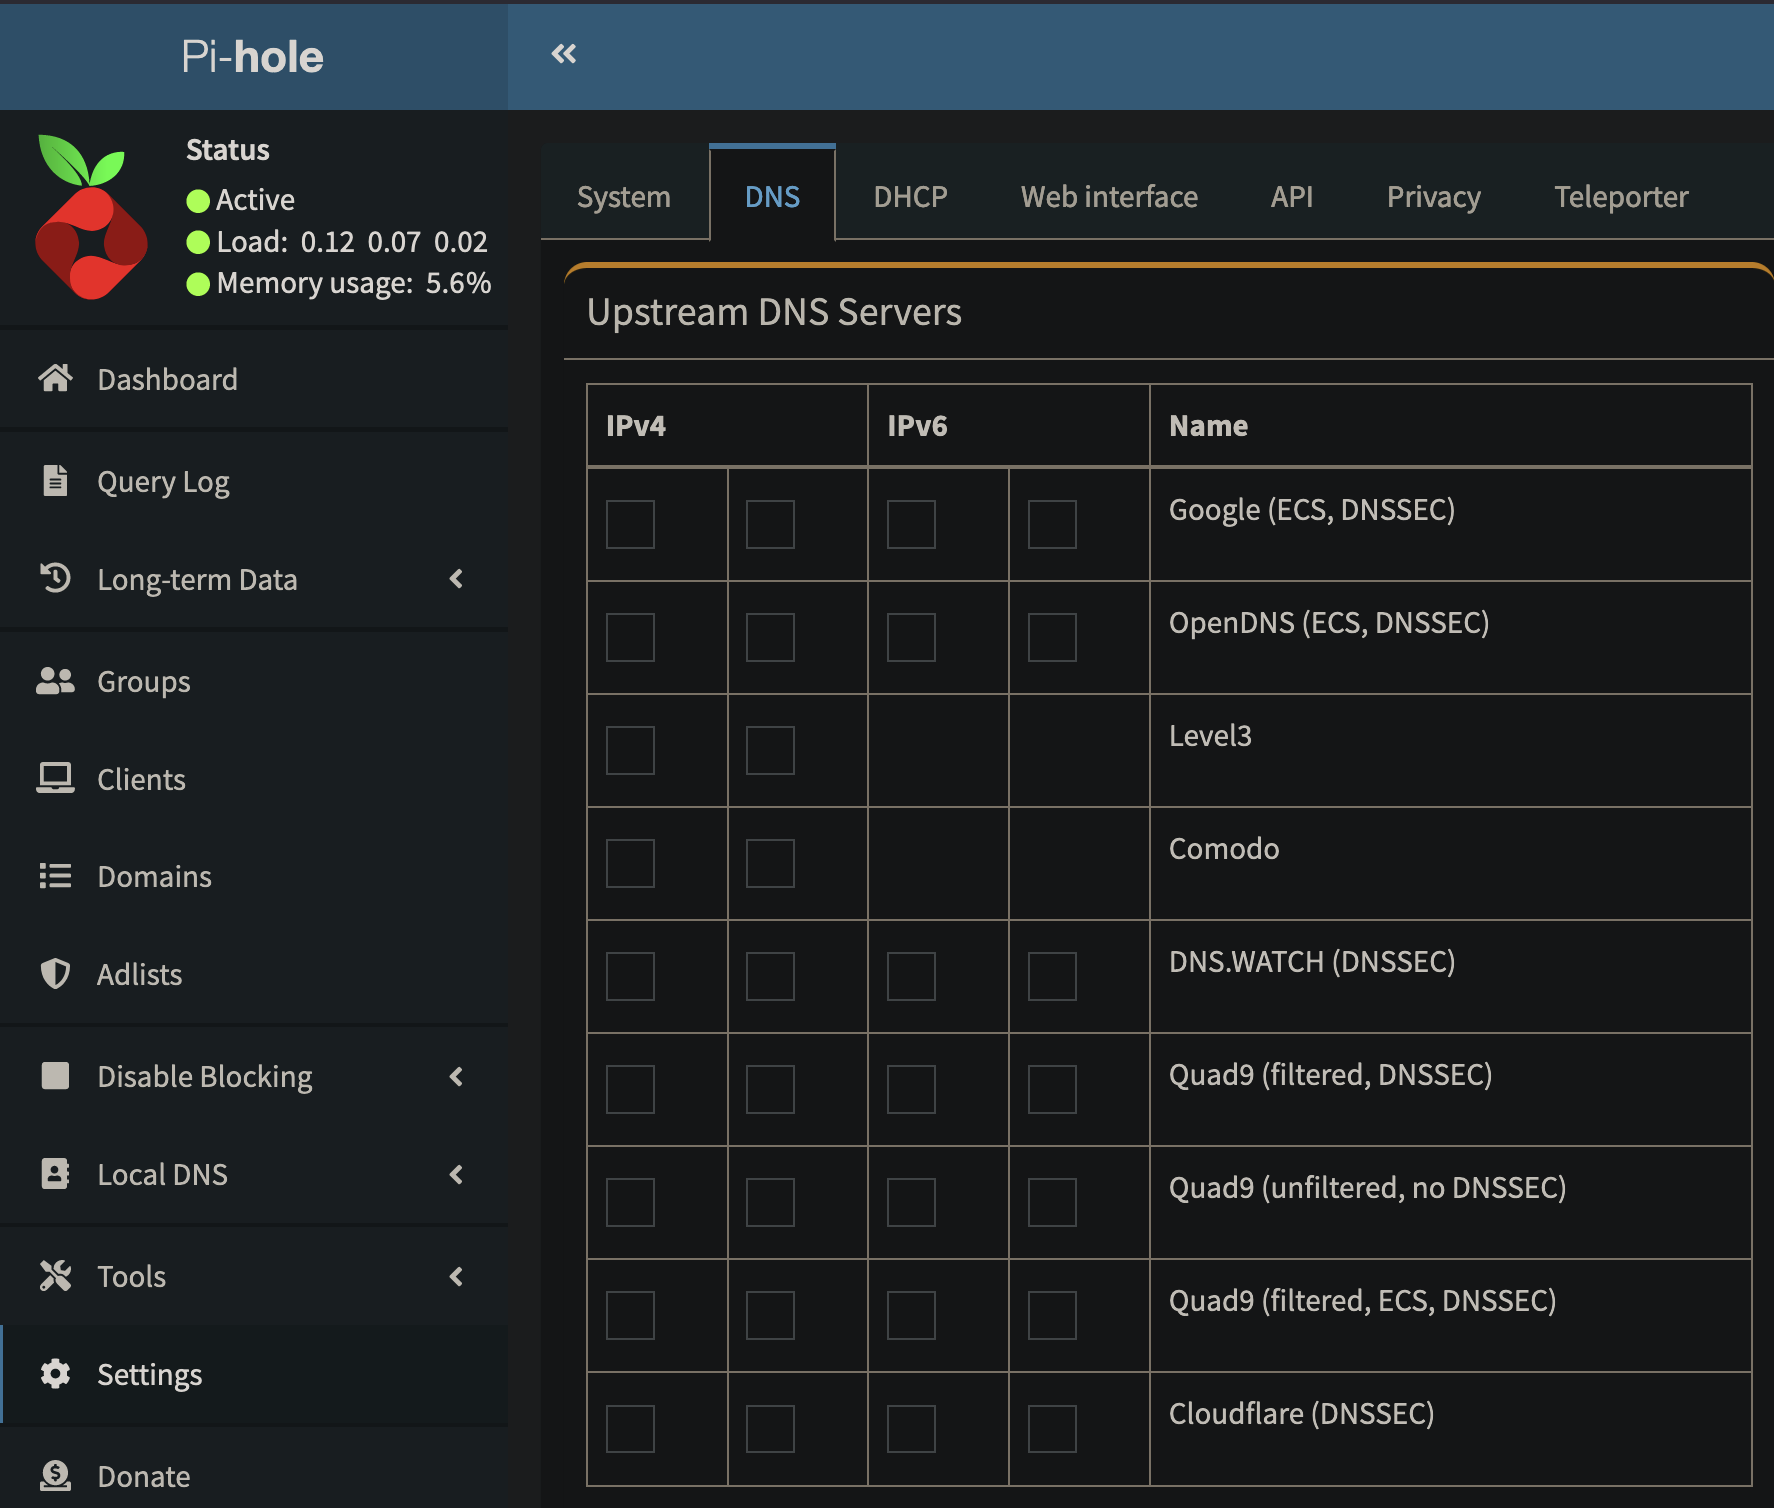Open Dashboard from sidebar
Image resolution: width=1774 pixels, height=1508 pixels.
254,379
